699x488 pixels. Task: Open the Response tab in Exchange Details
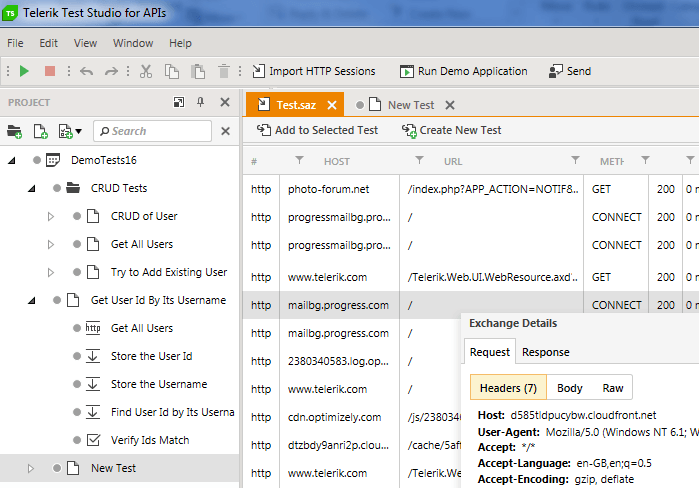(x=546, y=352)
